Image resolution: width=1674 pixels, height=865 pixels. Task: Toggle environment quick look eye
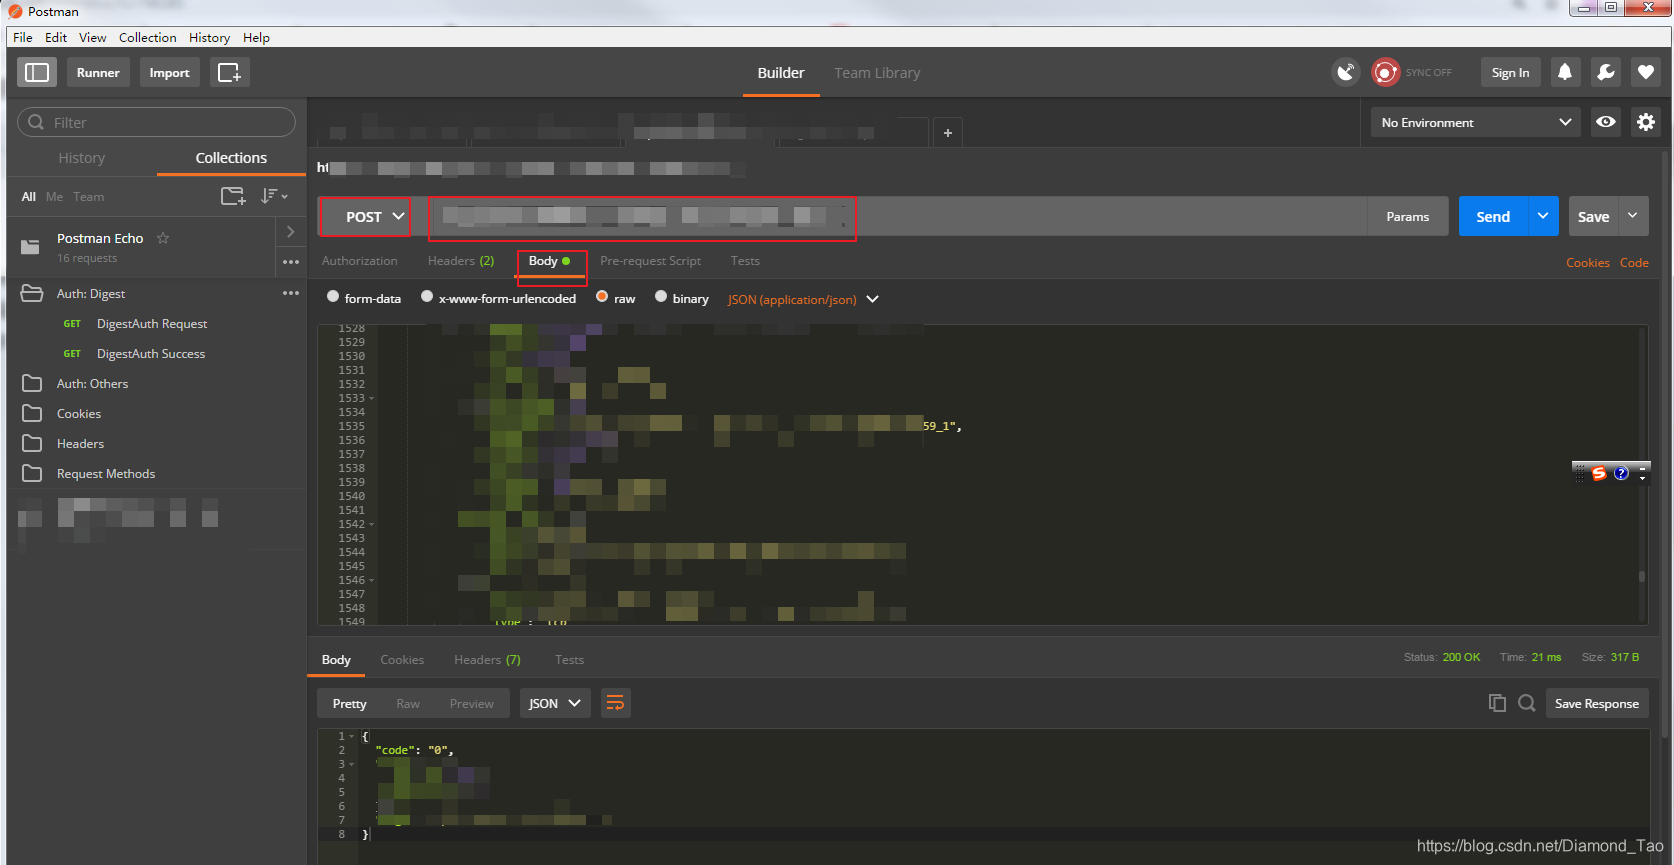tap(1606, 122)
